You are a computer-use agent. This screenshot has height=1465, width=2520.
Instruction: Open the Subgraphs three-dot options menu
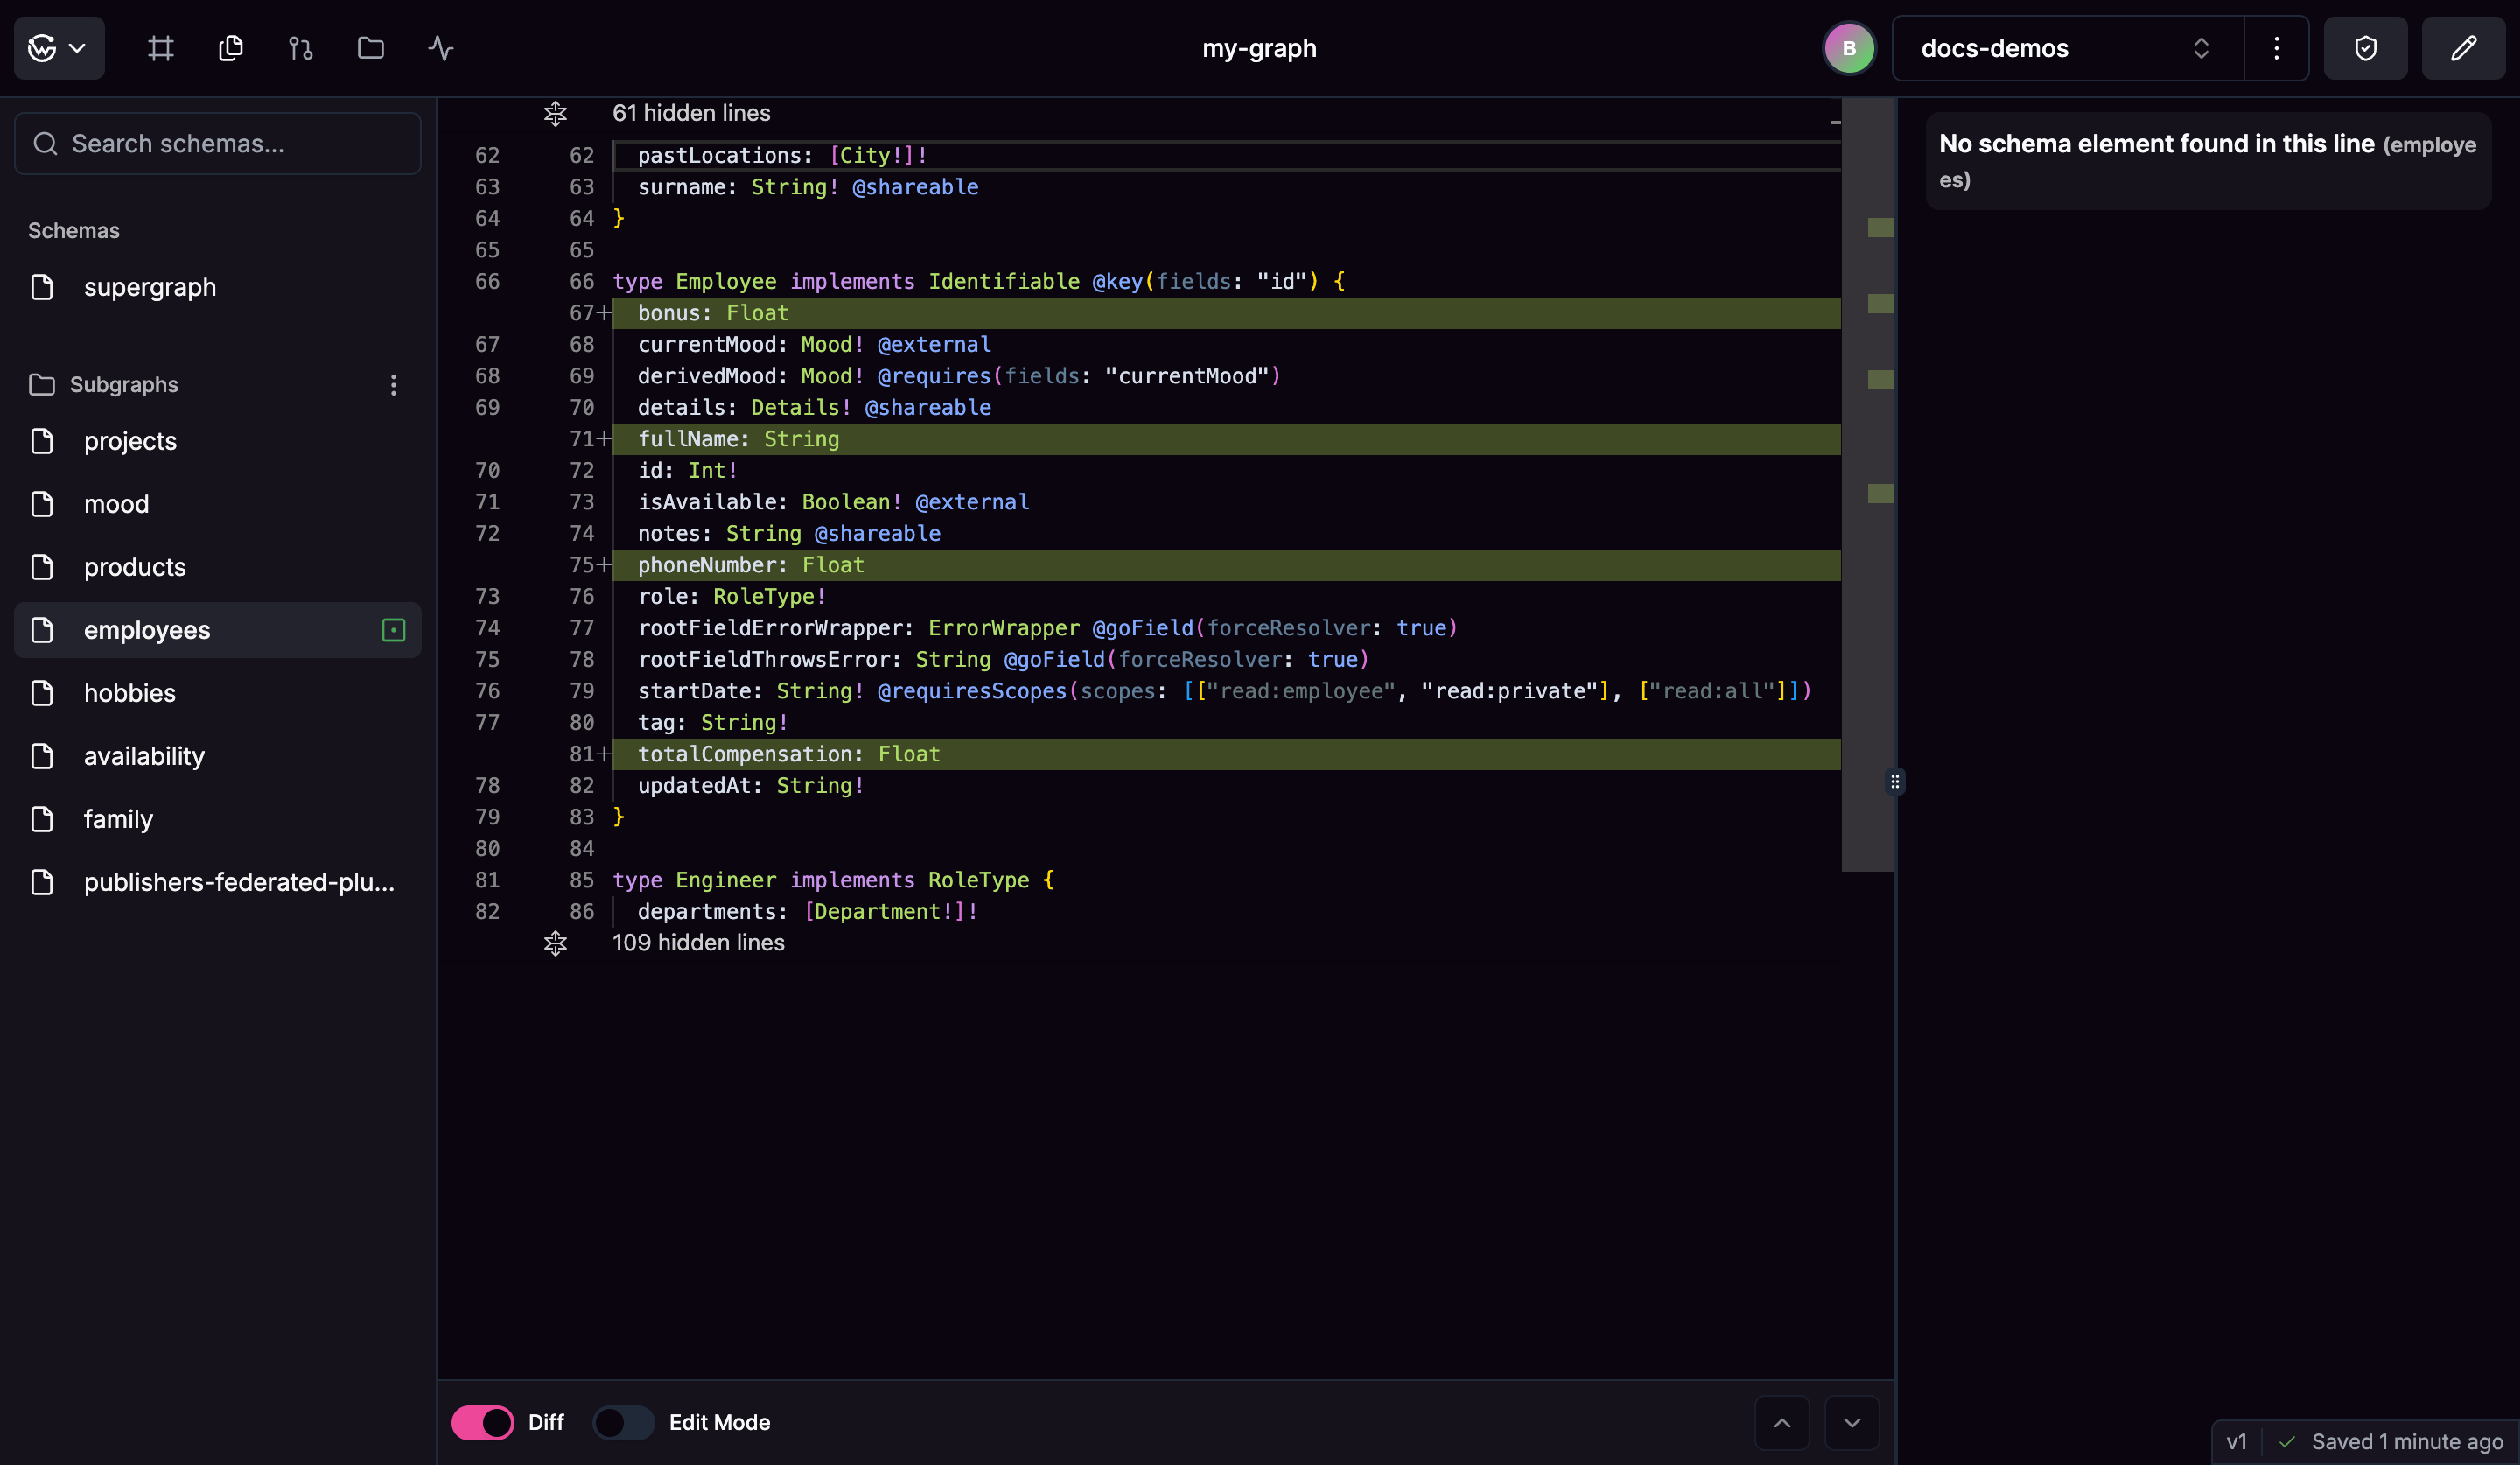tap(393, 385)
